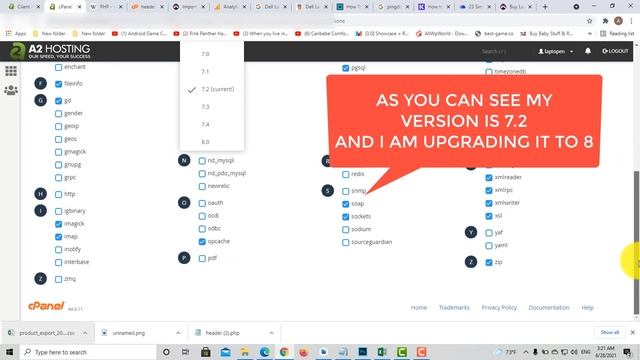Click the A2 Hosting logo
Viewport: 640px width, 360px height.
coord(50,51)
